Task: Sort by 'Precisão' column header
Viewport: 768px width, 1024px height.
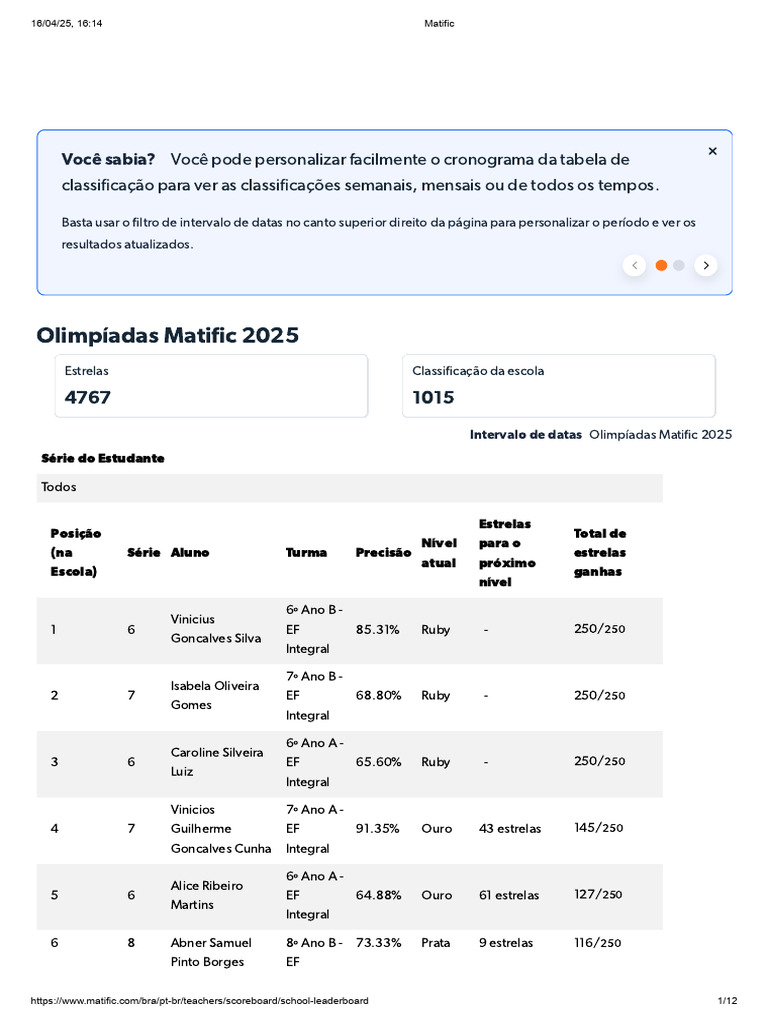Action: coord(383,552)
